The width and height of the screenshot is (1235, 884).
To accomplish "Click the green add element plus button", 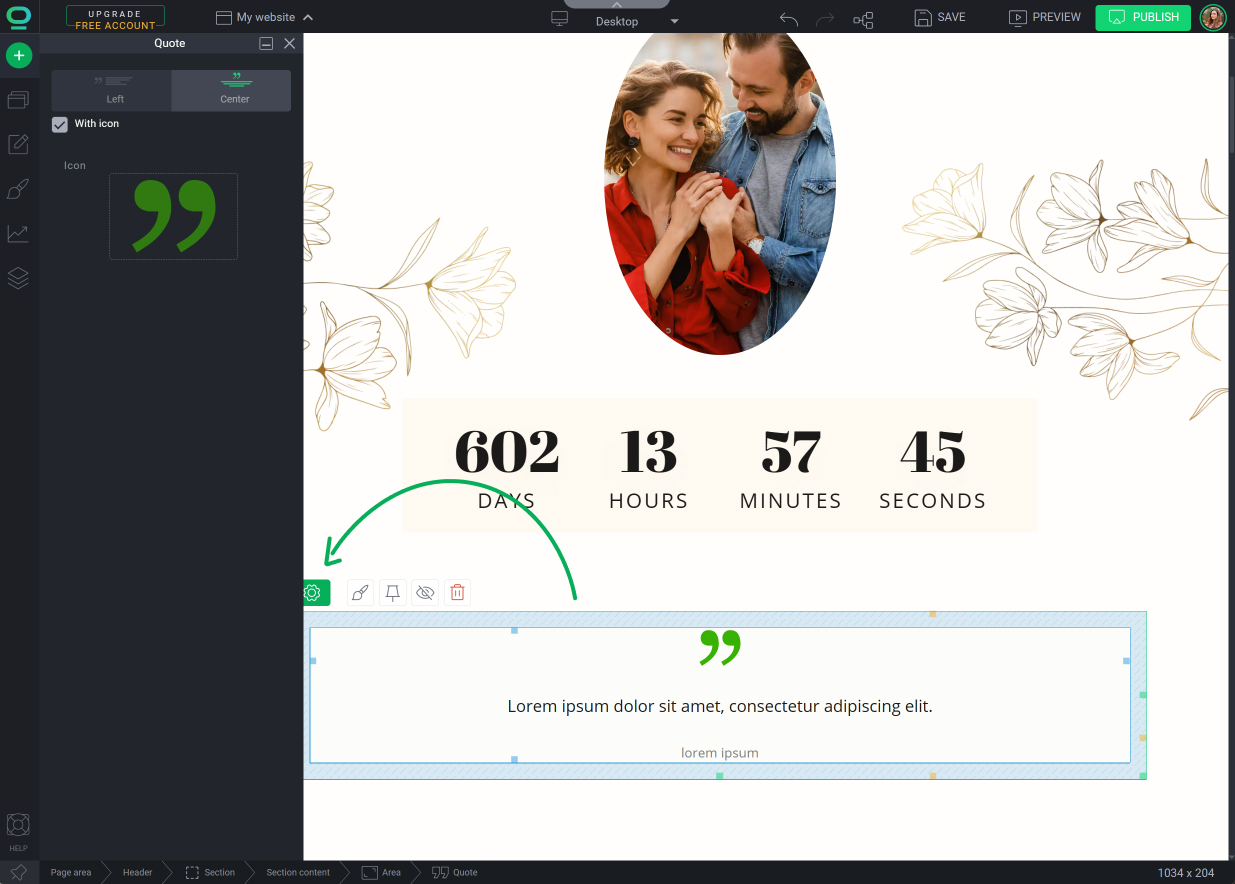I will [x=19, y=55].
